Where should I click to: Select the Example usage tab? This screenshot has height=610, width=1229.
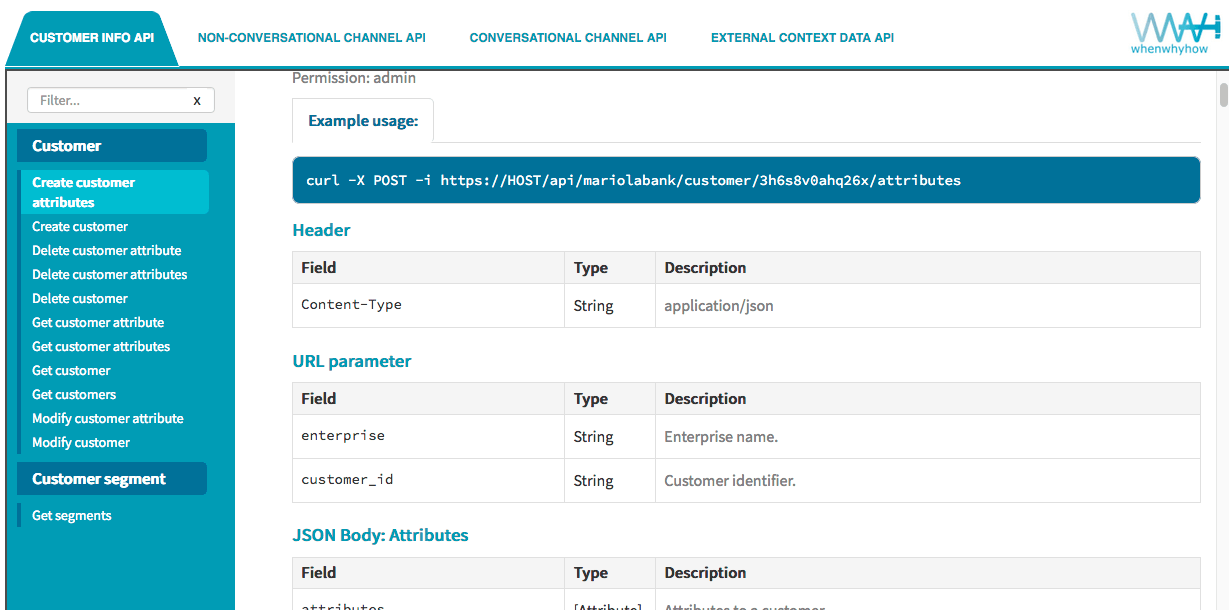362,121
